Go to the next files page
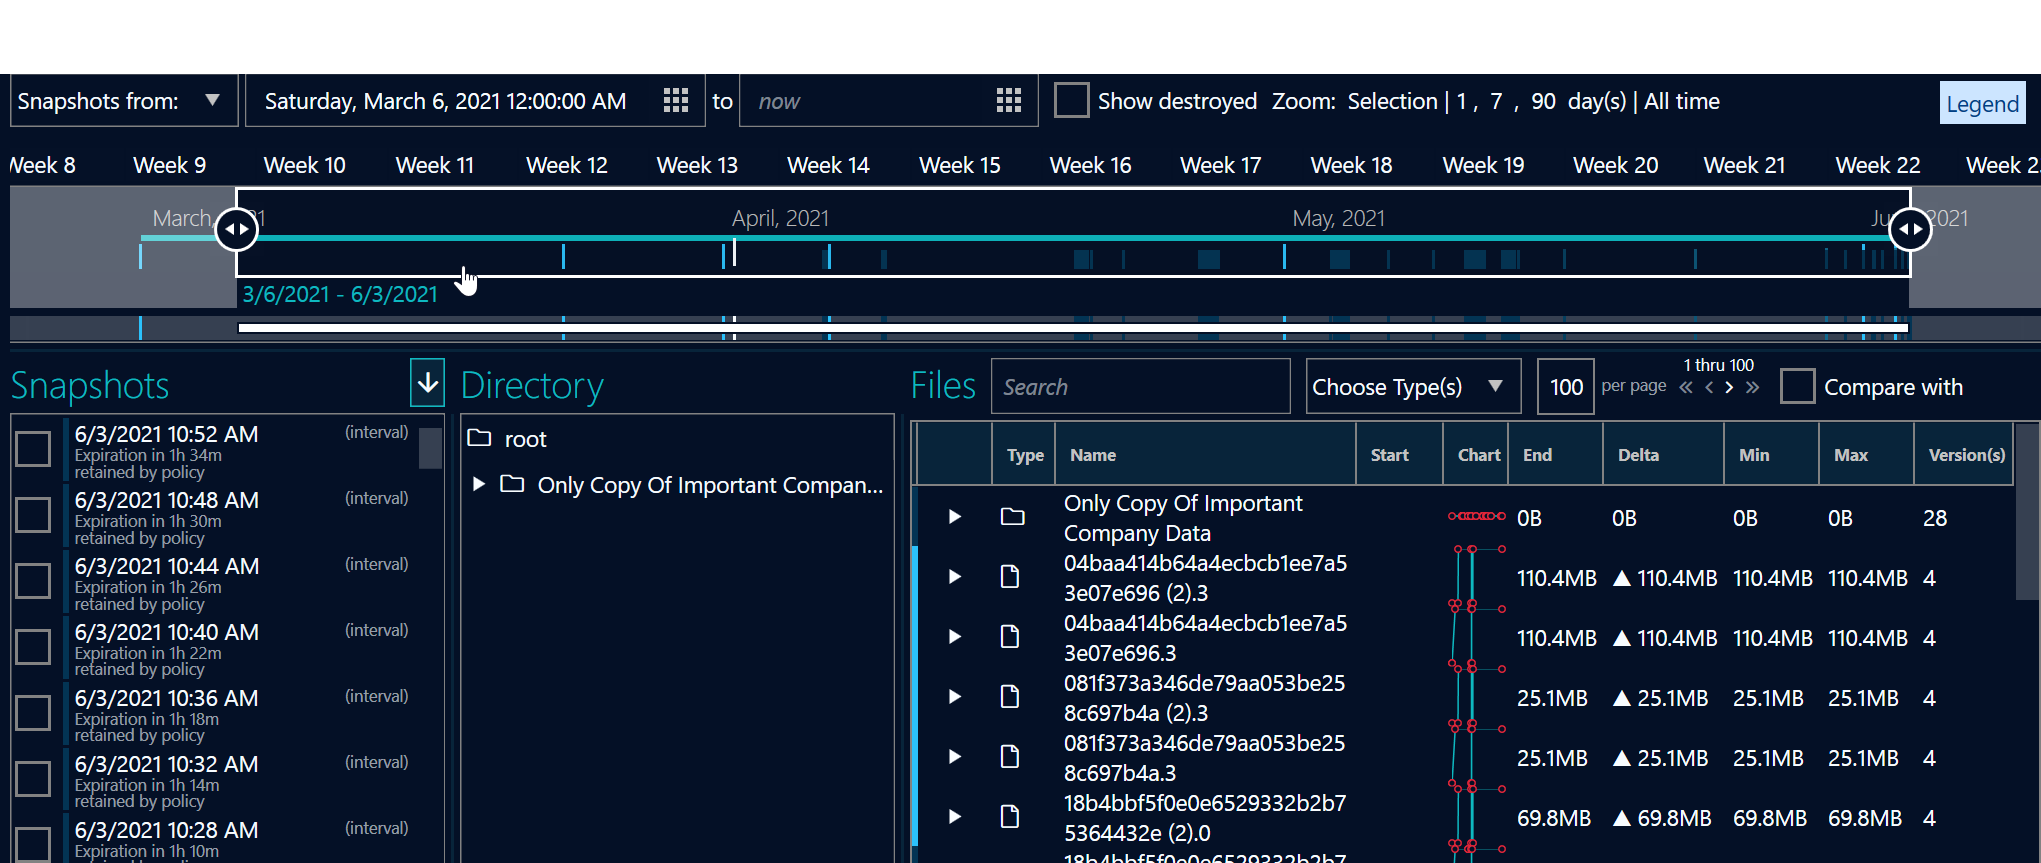Image resolution: width=2041 pixels, height=863 pixels. 1729,388
